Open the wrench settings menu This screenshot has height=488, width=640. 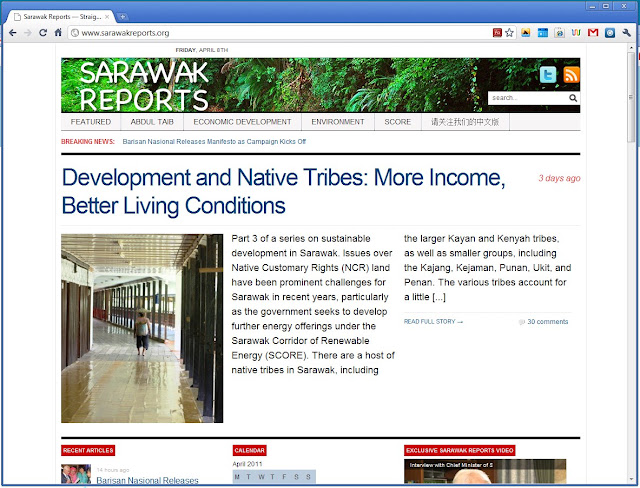(x=627, y=33)
